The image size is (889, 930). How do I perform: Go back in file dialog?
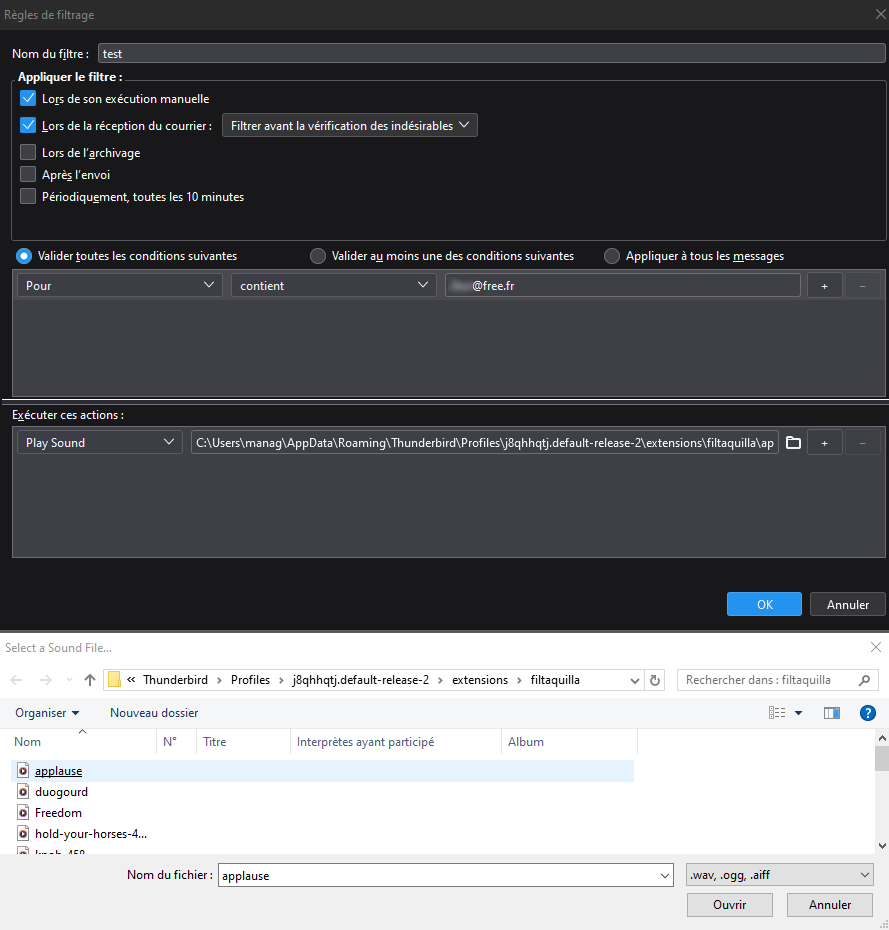(x=17, y=680)
